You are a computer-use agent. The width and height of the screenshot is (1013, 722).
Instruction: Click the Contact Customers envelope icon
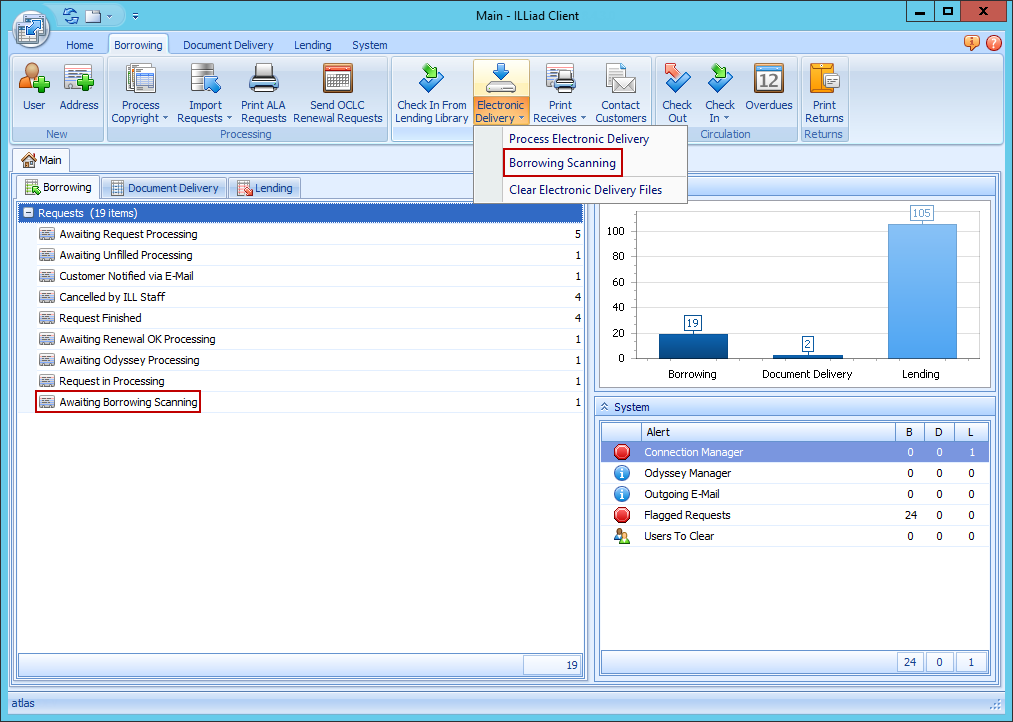pos(620,80)
